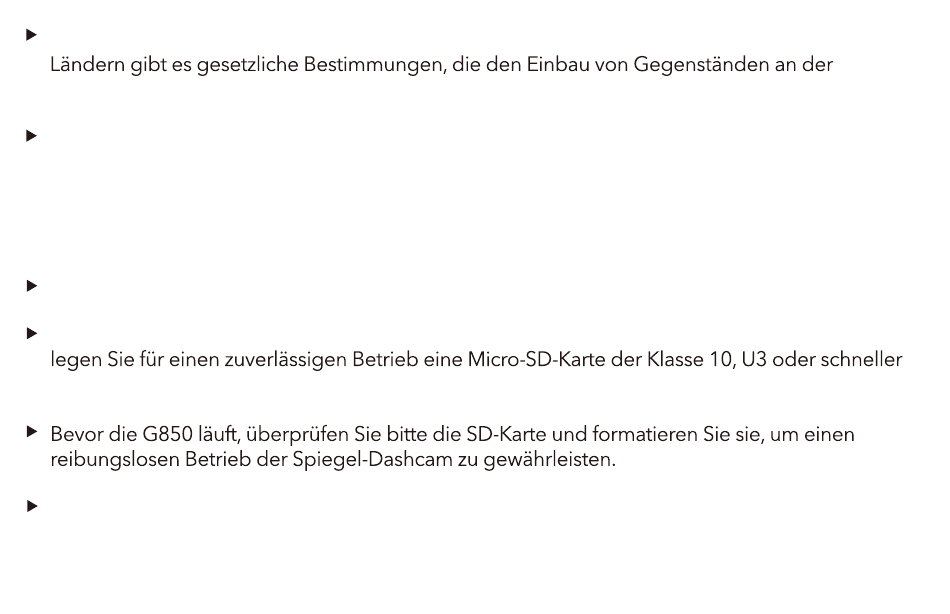Click the word 'reibungslosen'
Viewport: 950px width, 614px height.
[x=115, y=460]
